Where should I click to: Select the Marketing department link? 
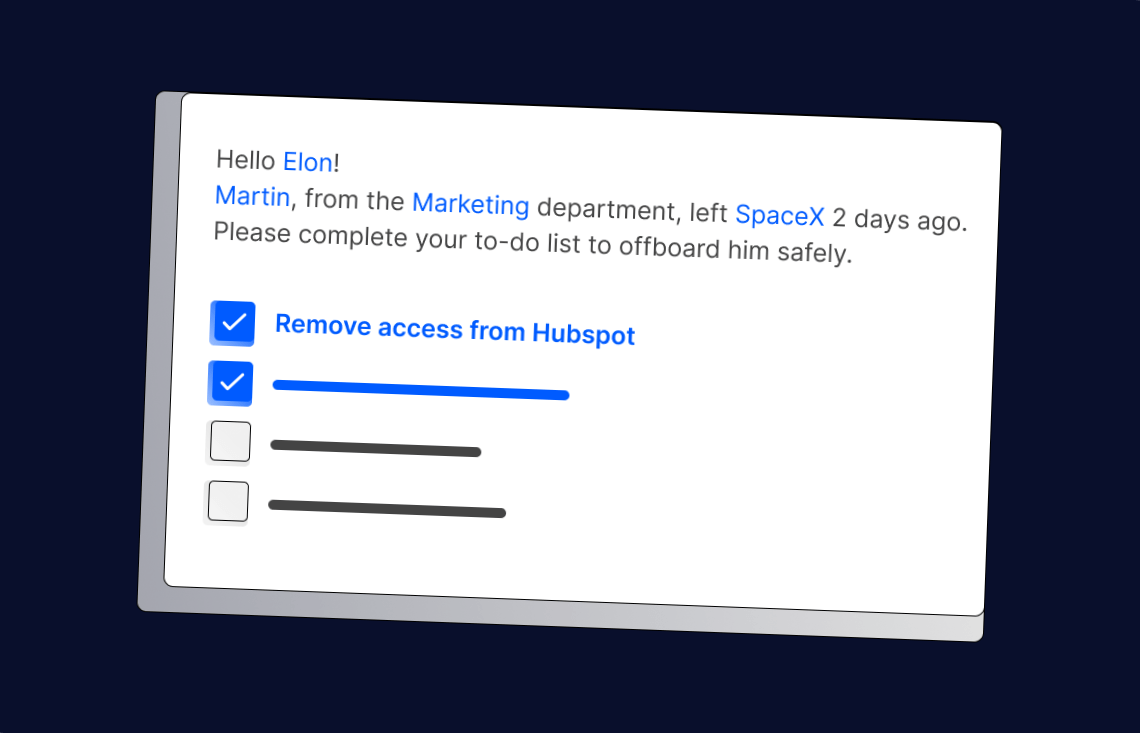470,204
